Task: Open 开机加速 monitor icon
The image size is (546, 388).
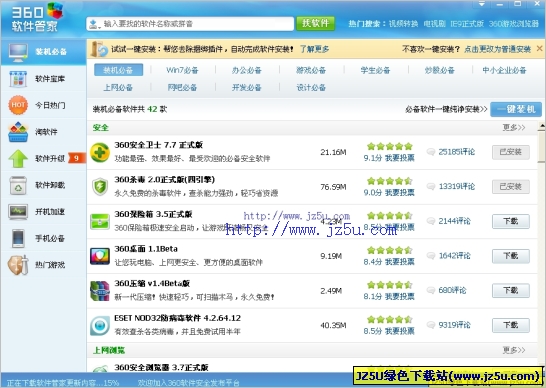Action: pos(18,212)
